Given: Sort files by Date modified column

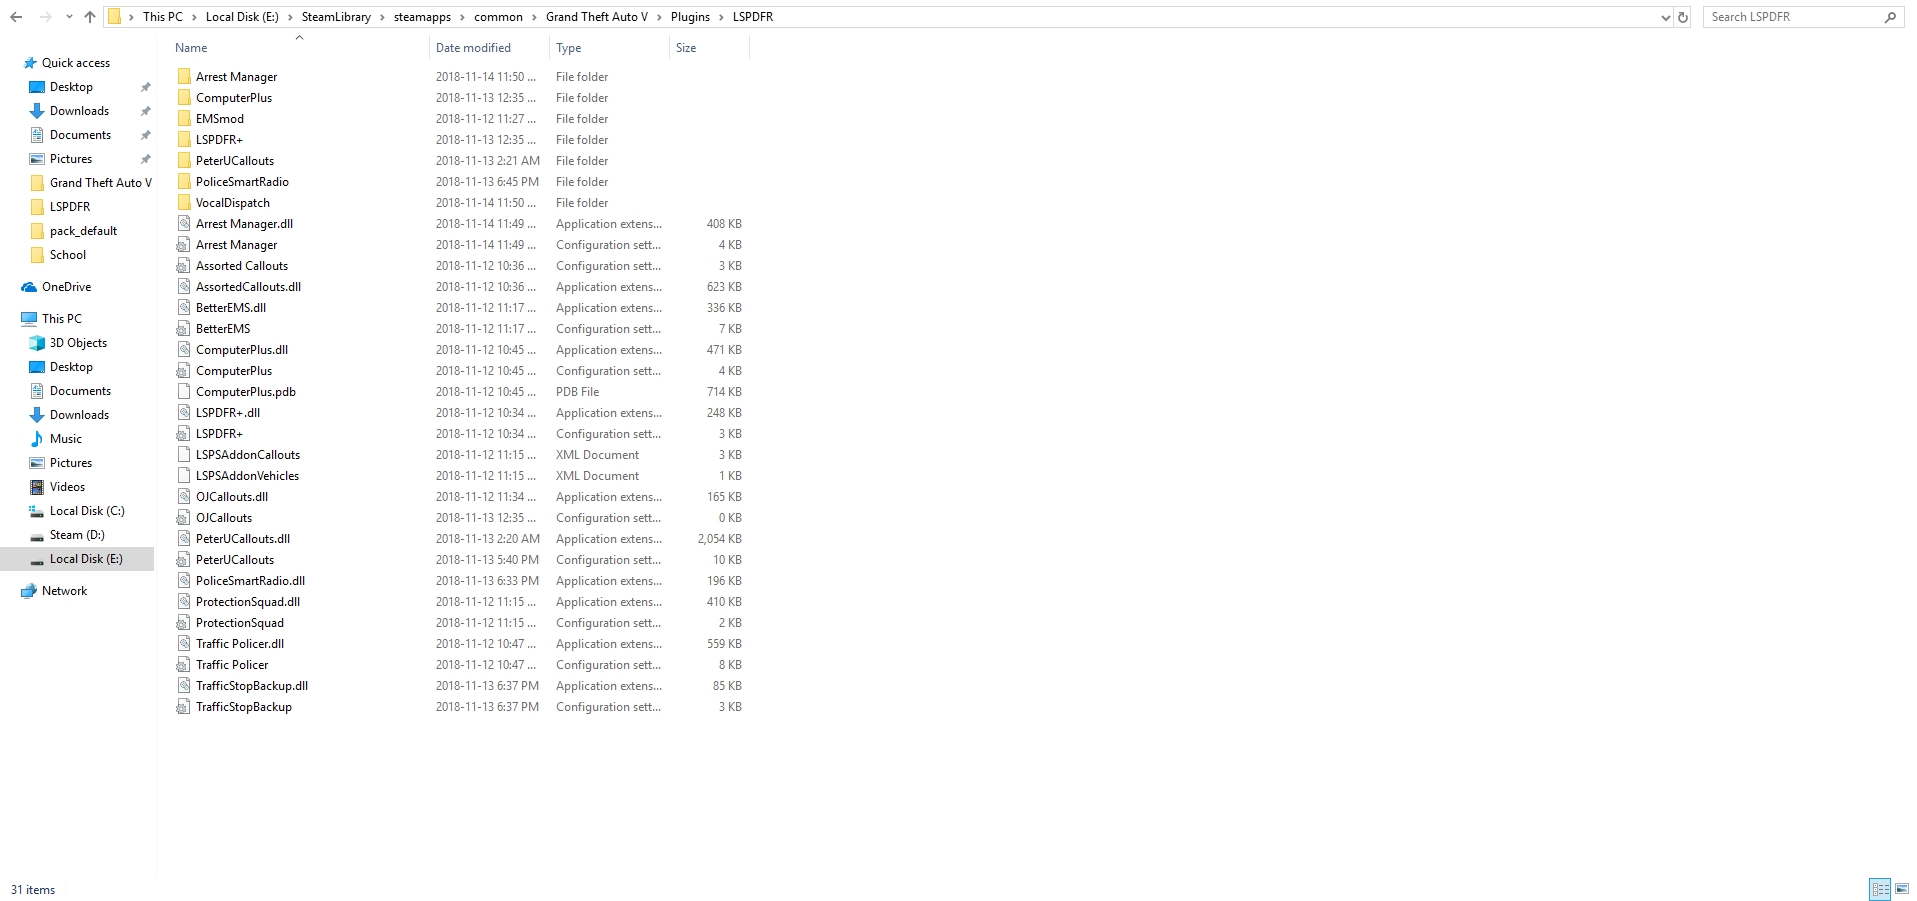Looking at the screenshot, I should click(x=473, y=48).
